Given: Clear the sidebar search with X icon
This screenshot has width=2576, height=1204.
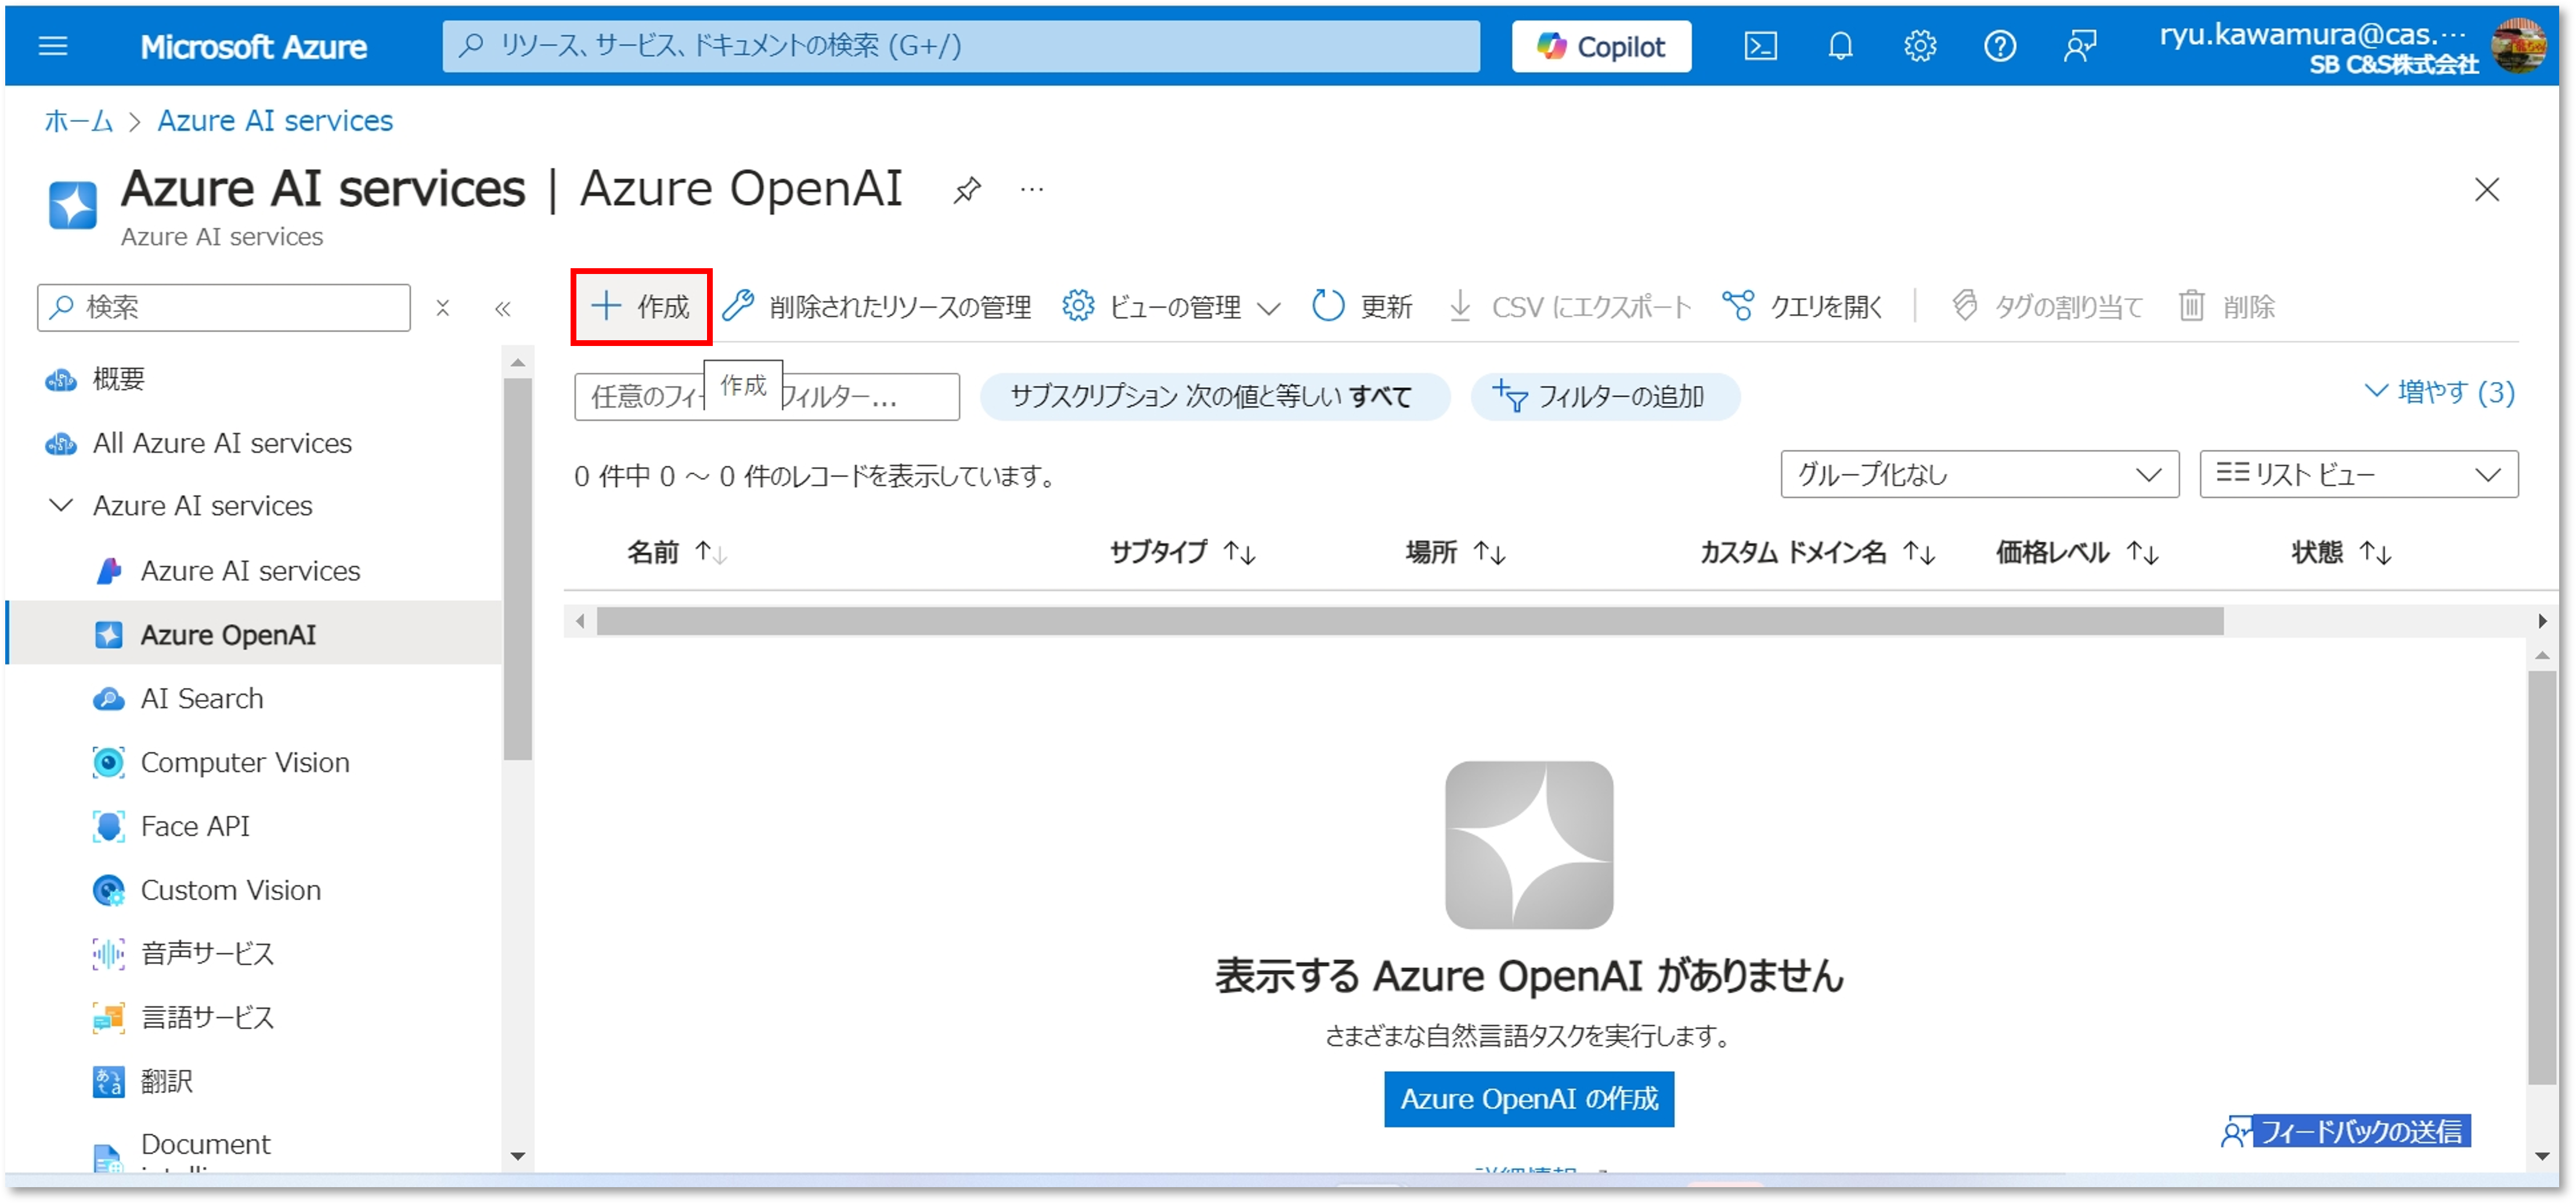Looking at the screenshot, I should click(443, 308).
